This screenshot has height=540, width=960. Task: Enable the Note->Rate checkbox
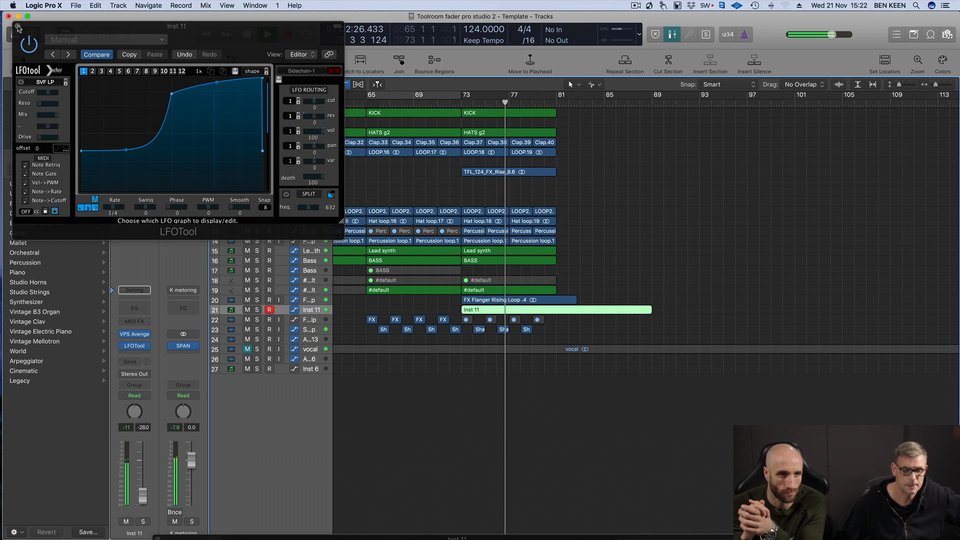point(24,192)
